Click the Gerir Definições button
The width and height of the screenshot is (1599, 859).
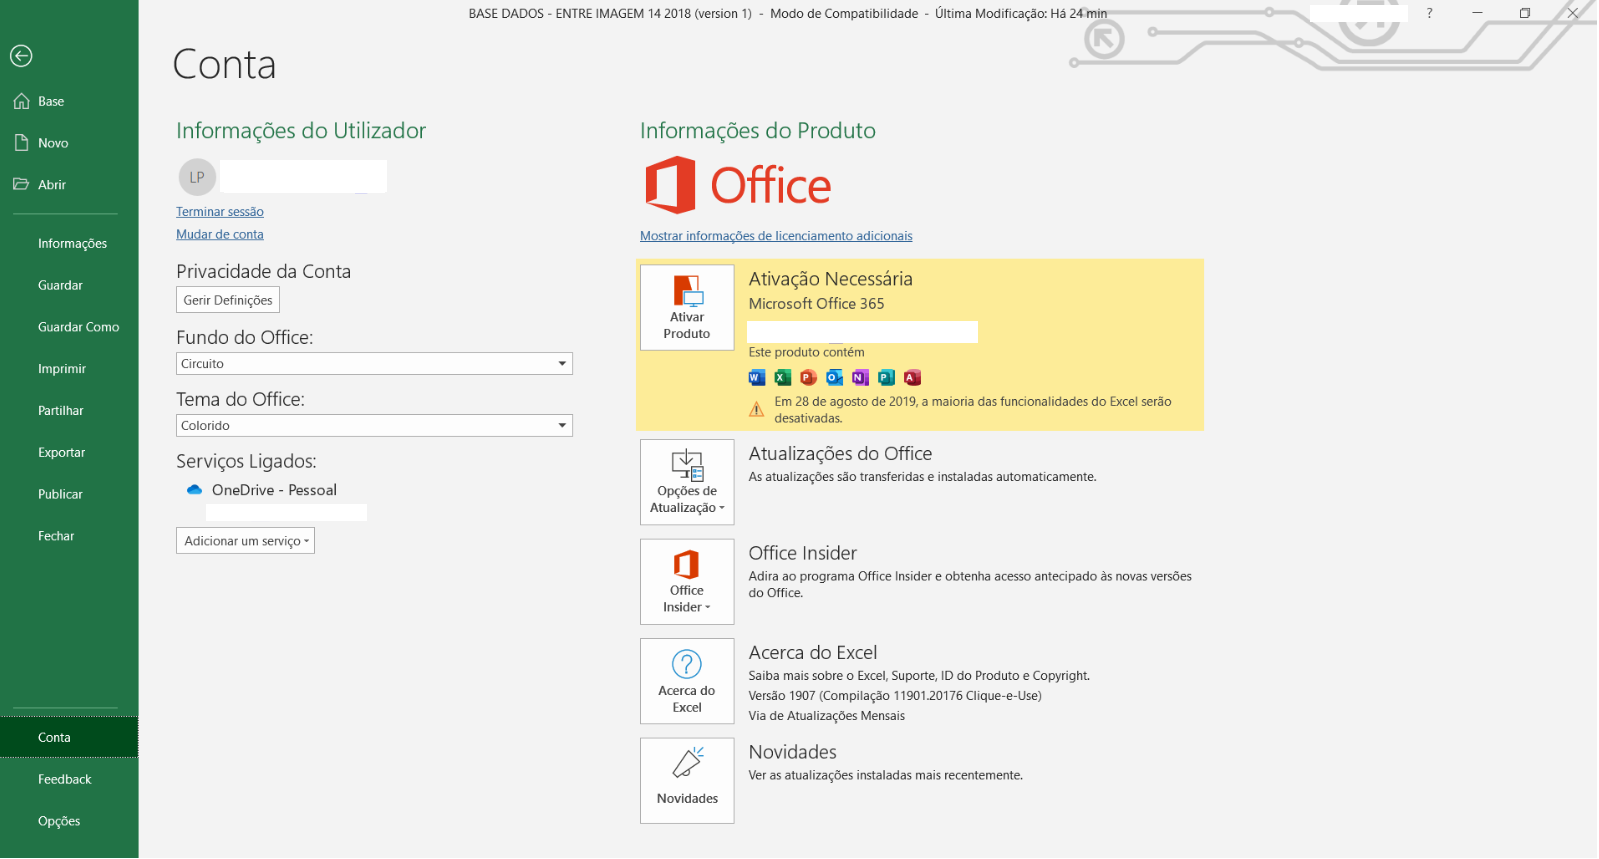click(228, 300)
